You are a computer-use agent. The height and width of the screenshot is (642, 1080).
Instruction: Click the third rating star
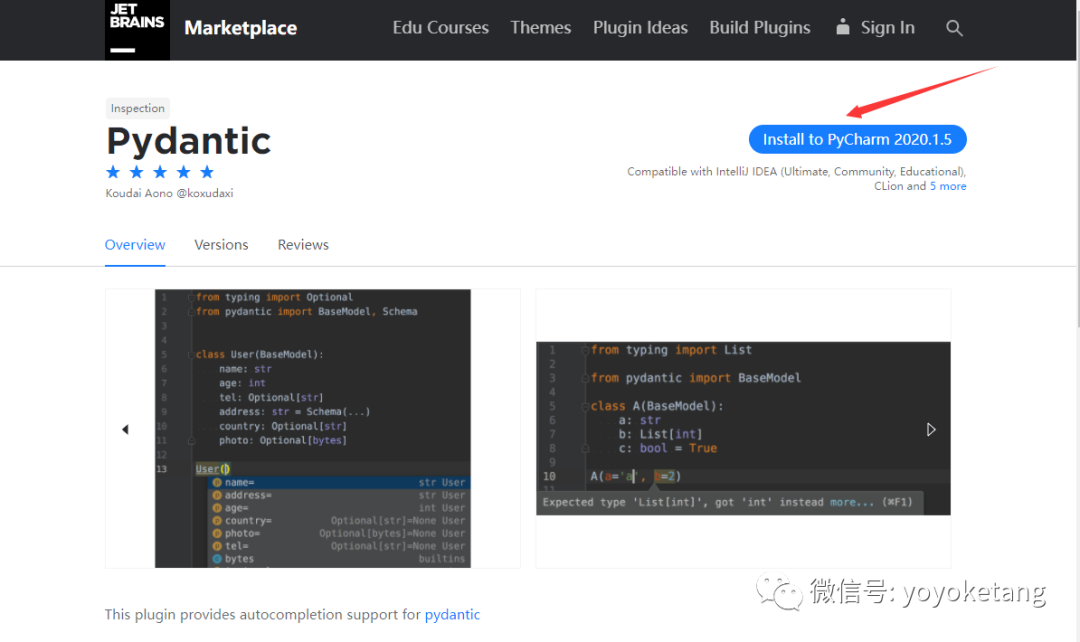click(x=160, y=172)
